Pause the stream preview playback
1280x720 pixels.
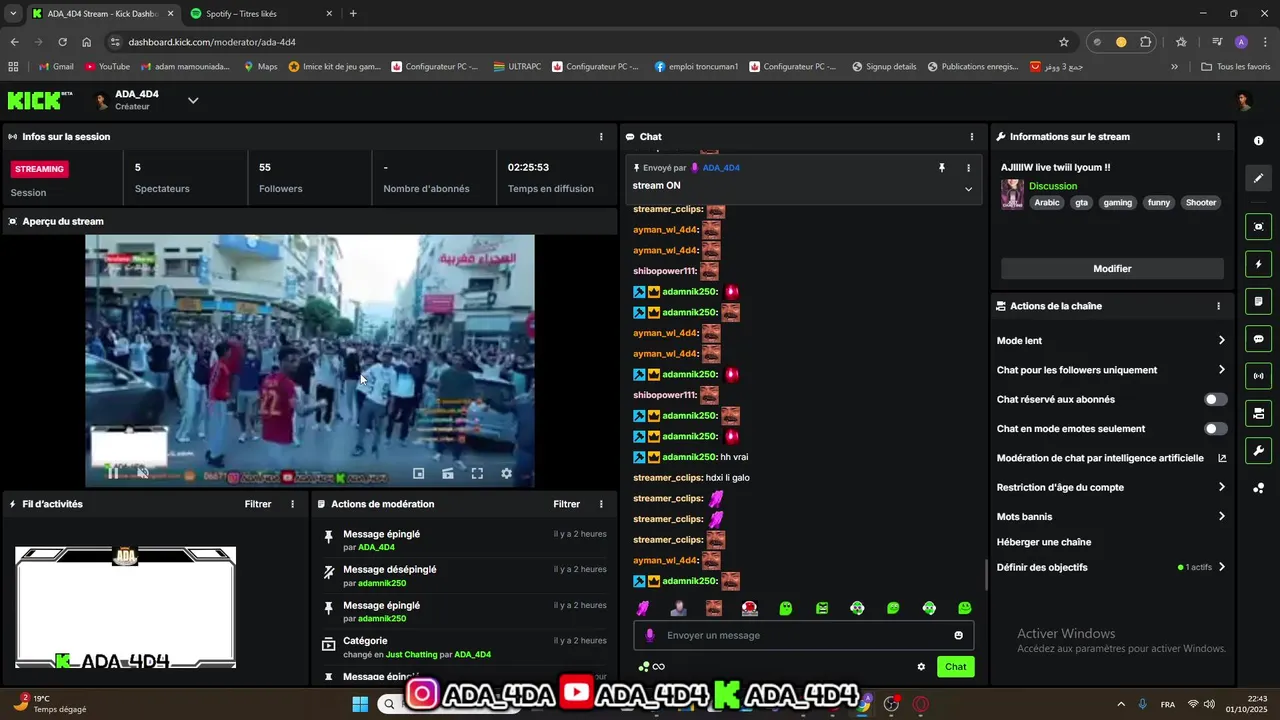(x=113, y=473)
